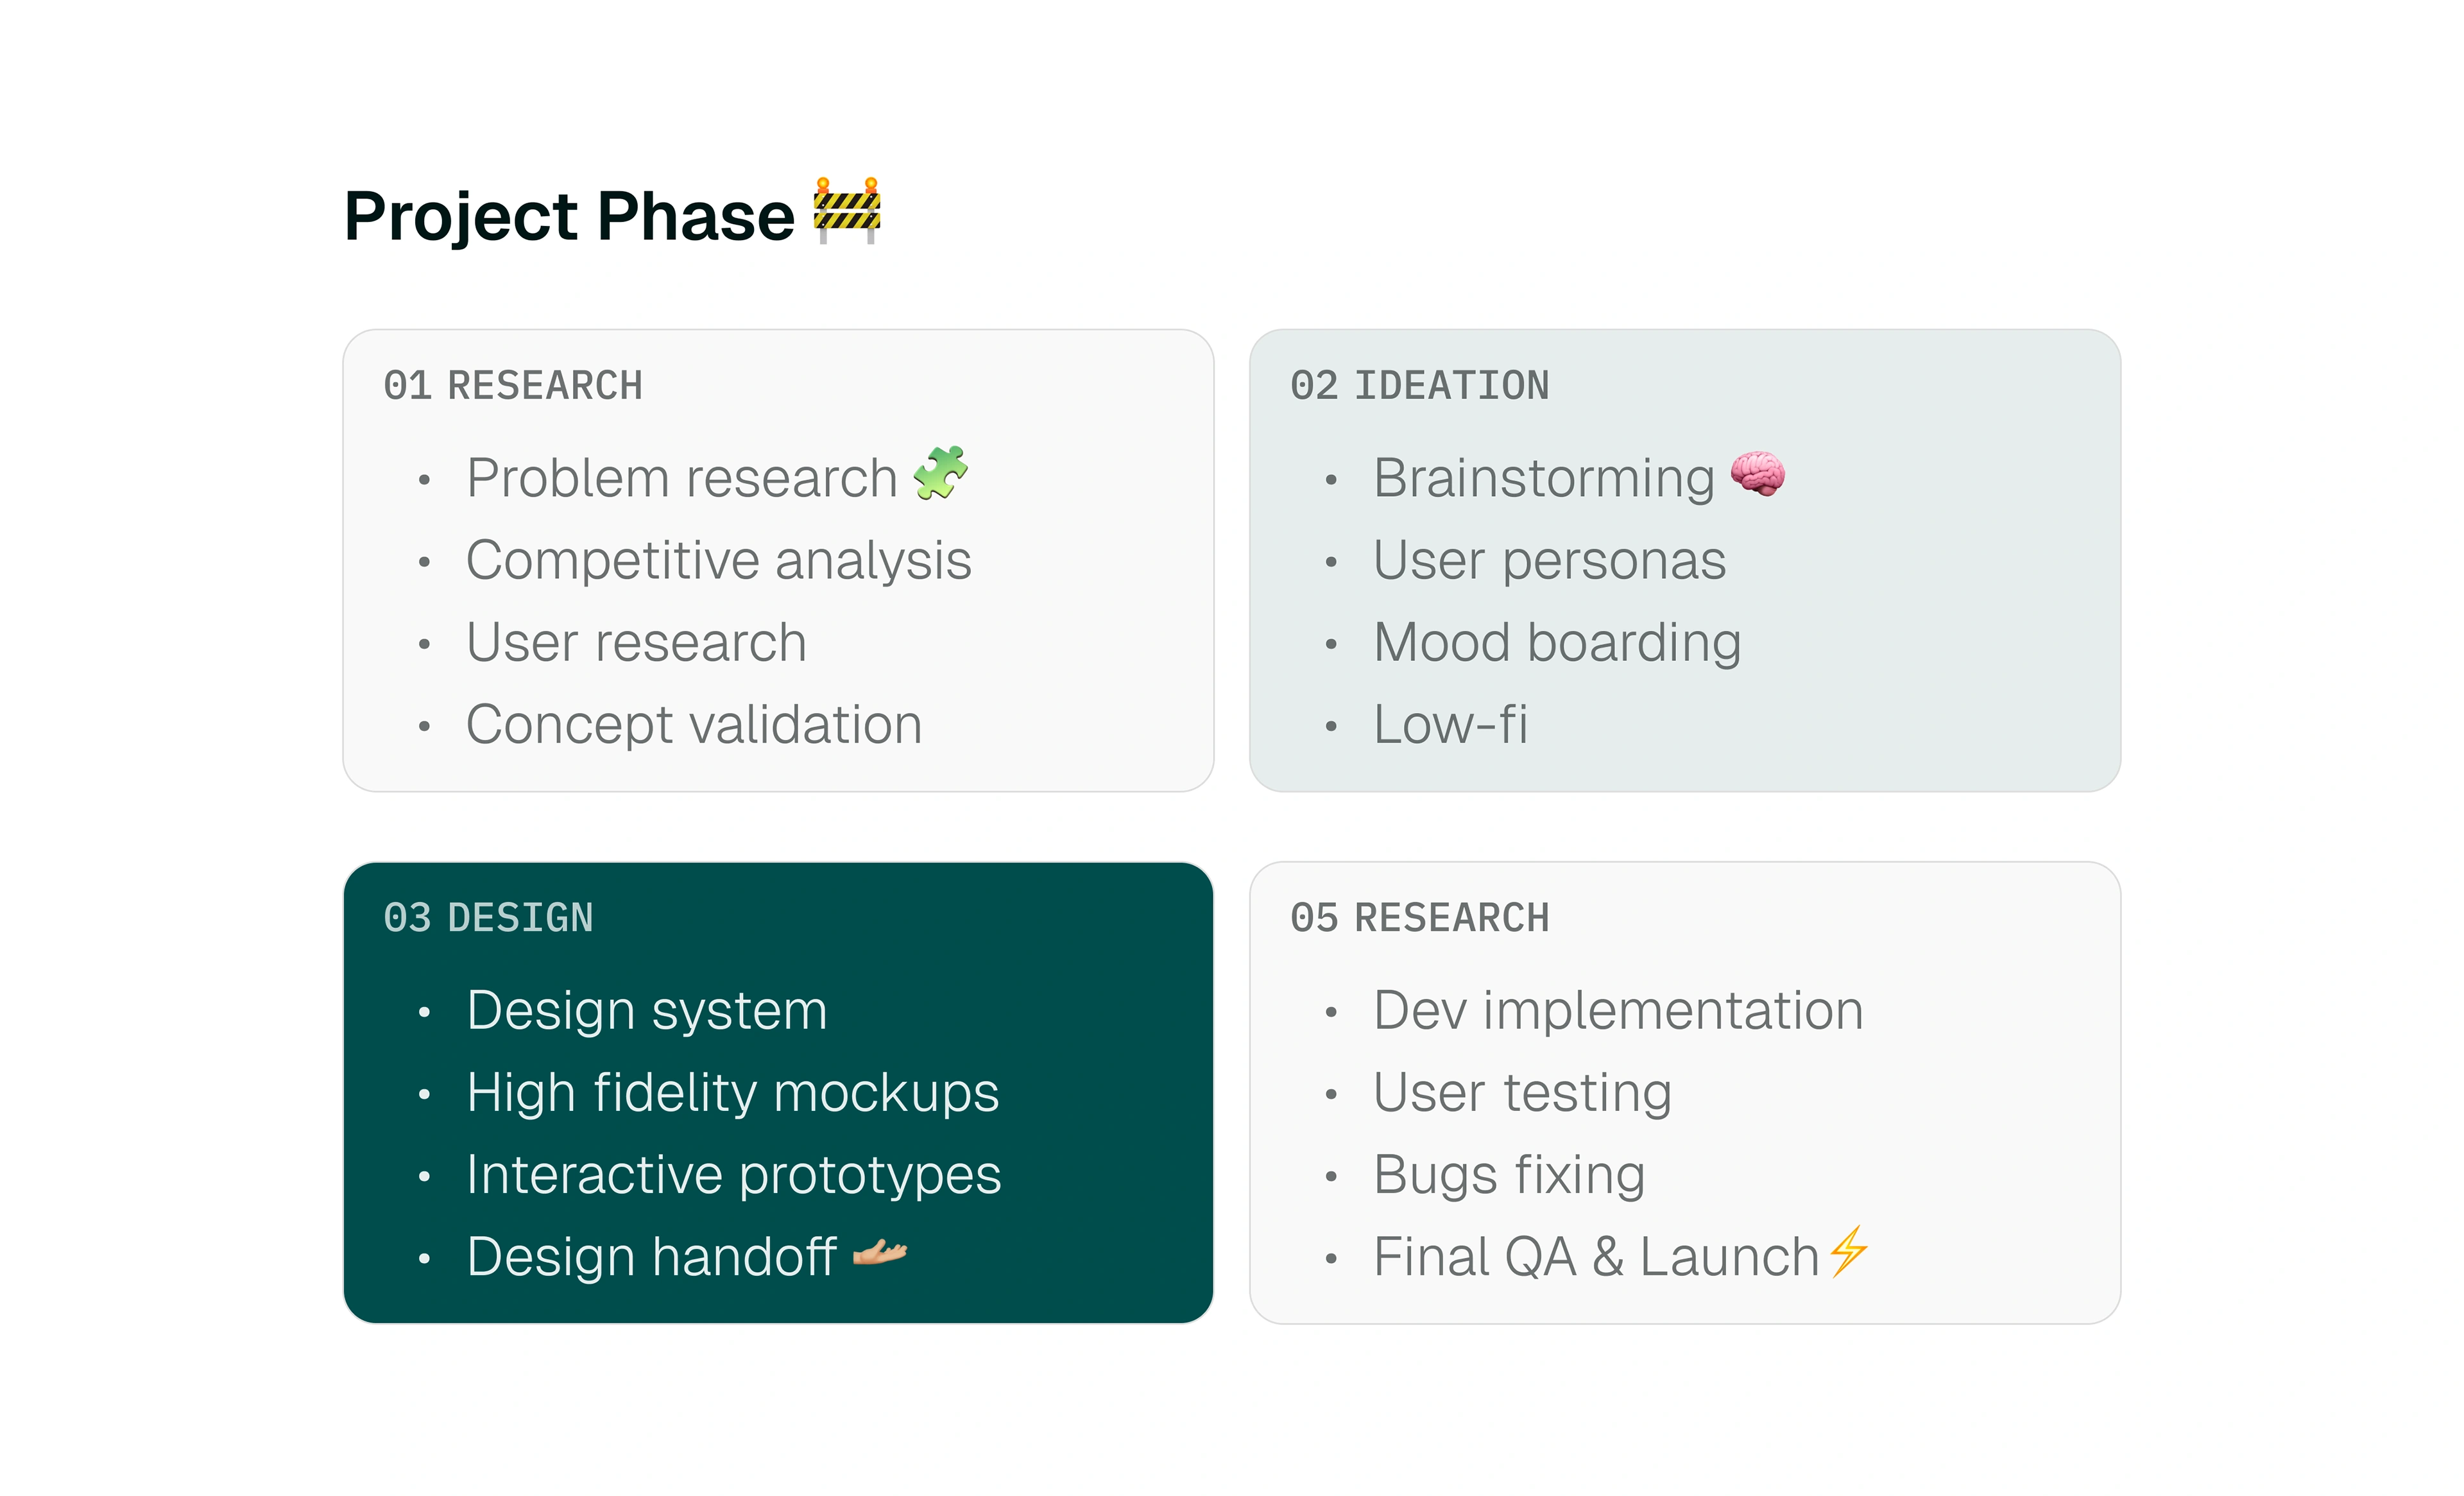
Task: Click the Concept validation bullet text
Action: pyautogui.click(x=693, y=725)
